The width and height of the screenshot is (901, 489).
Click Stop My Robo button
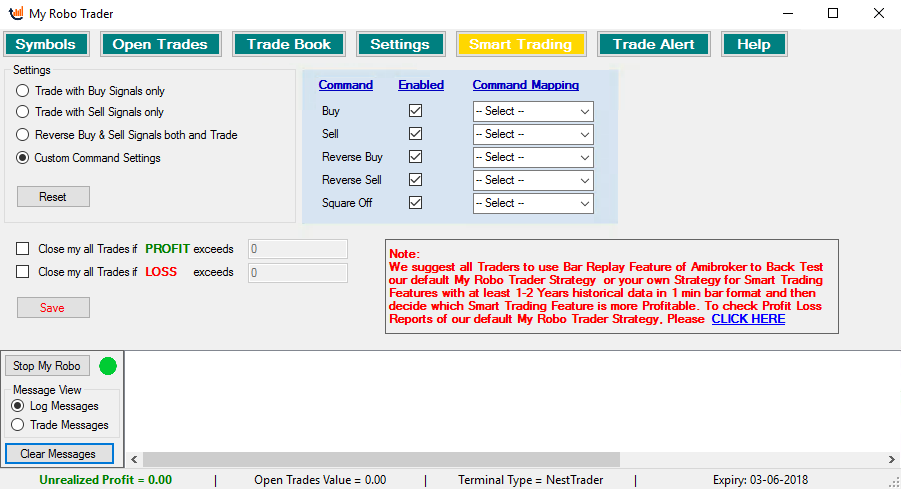coord(47,365)
